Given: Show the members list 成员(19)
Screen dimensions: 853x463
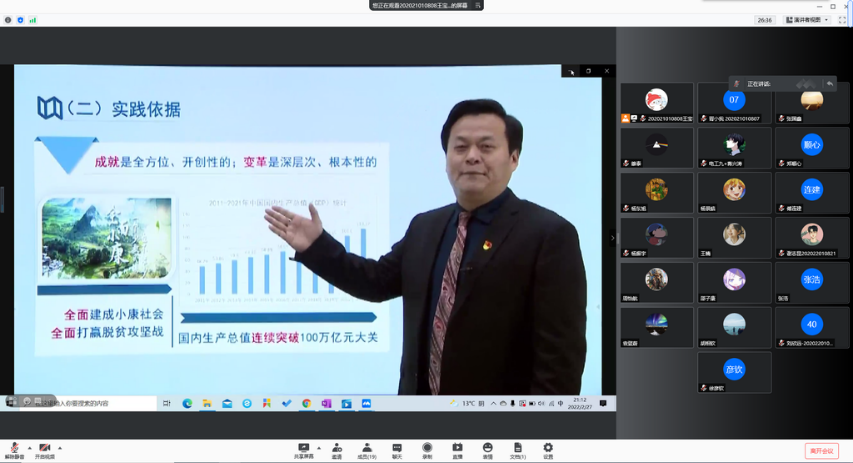Looking at the screenshot, I should [367, 450].
